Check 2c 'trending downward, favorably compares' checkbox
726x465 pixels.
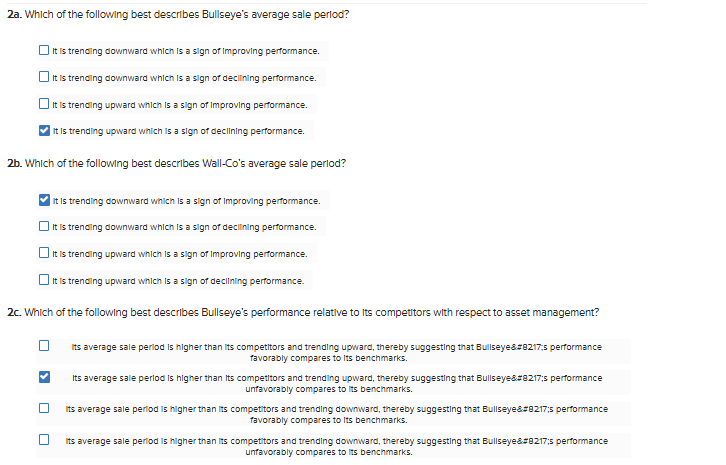pyautogui.click(x=44, y=408)
